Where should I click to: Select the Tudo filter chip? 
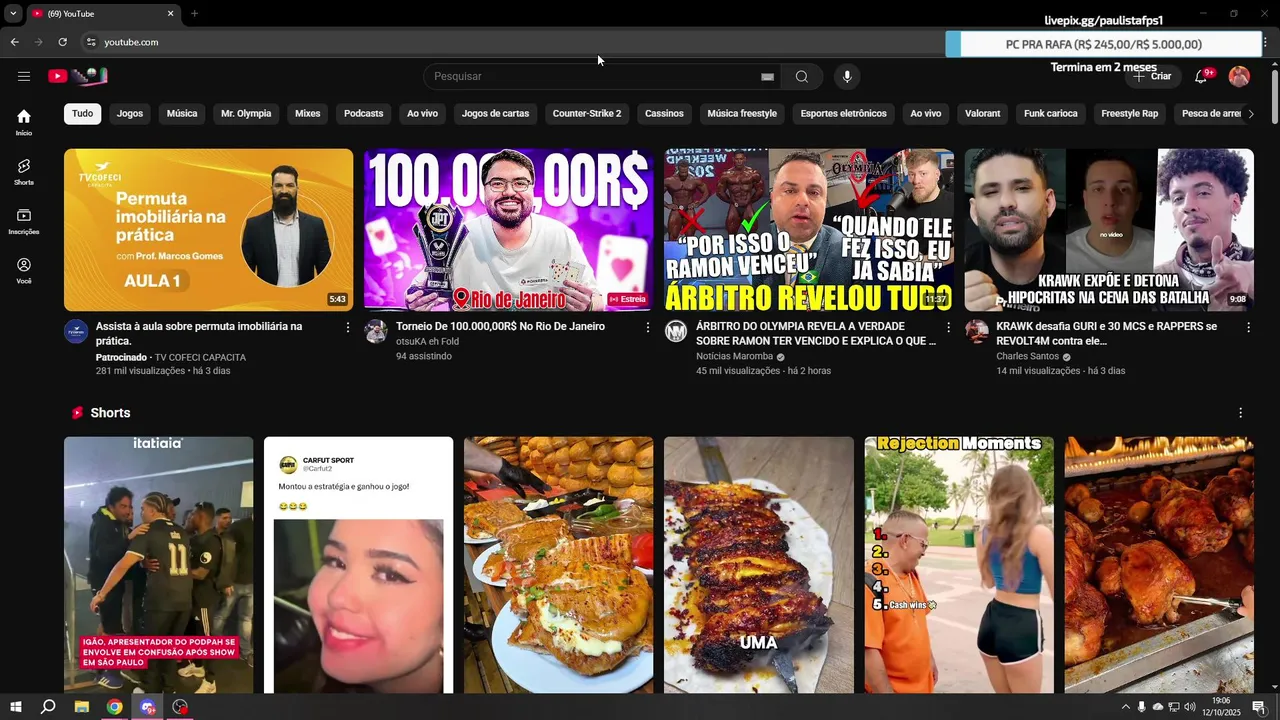pyautogui.click(x=83, y=114)
